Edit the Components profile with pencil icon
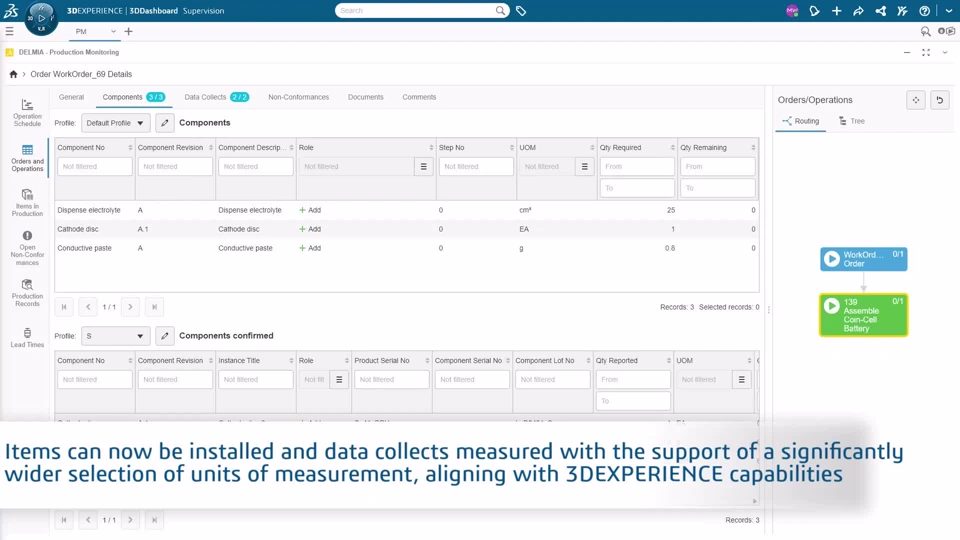960x540 pixels. (x=165, y=123)
